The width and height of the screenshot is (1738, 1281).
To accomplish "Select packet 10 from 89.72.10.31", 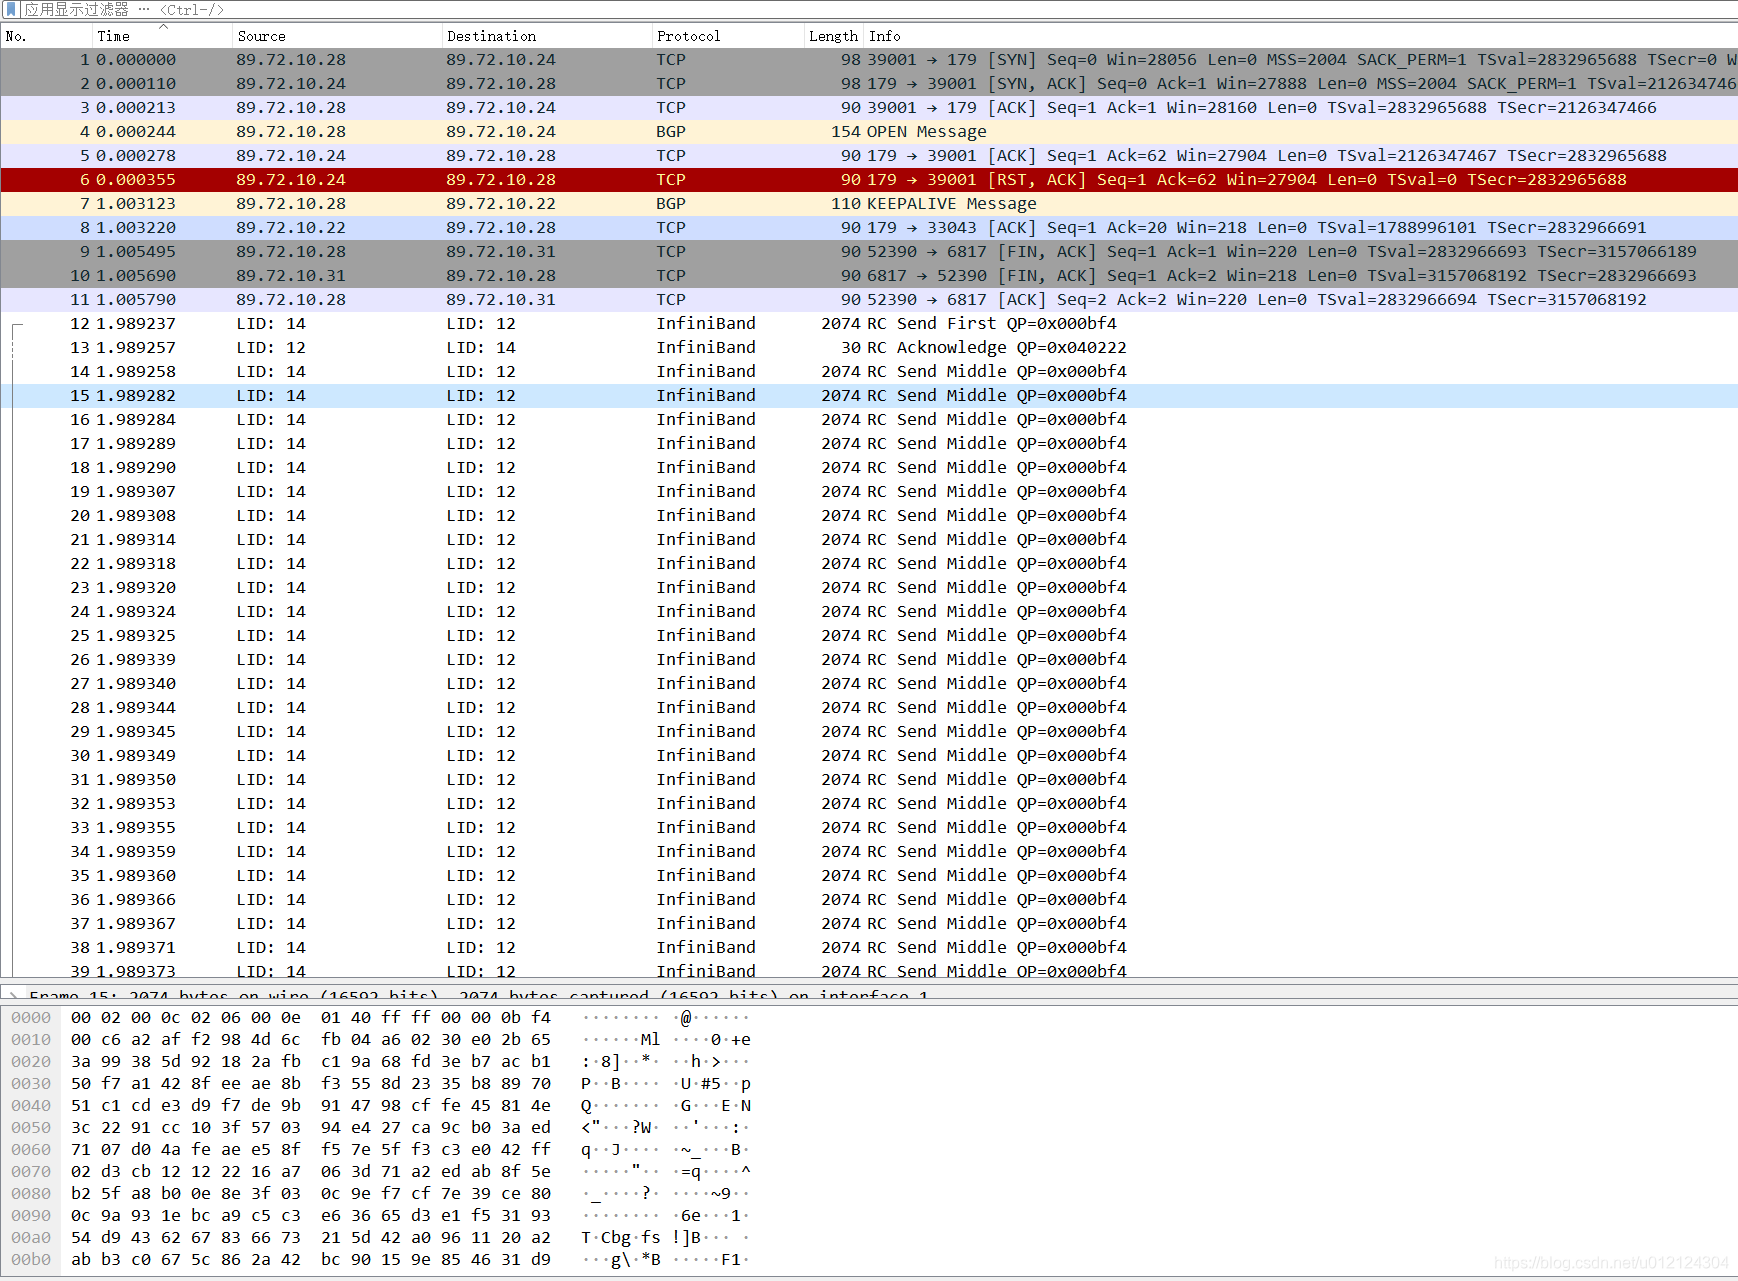I will (x=869, y=276).
